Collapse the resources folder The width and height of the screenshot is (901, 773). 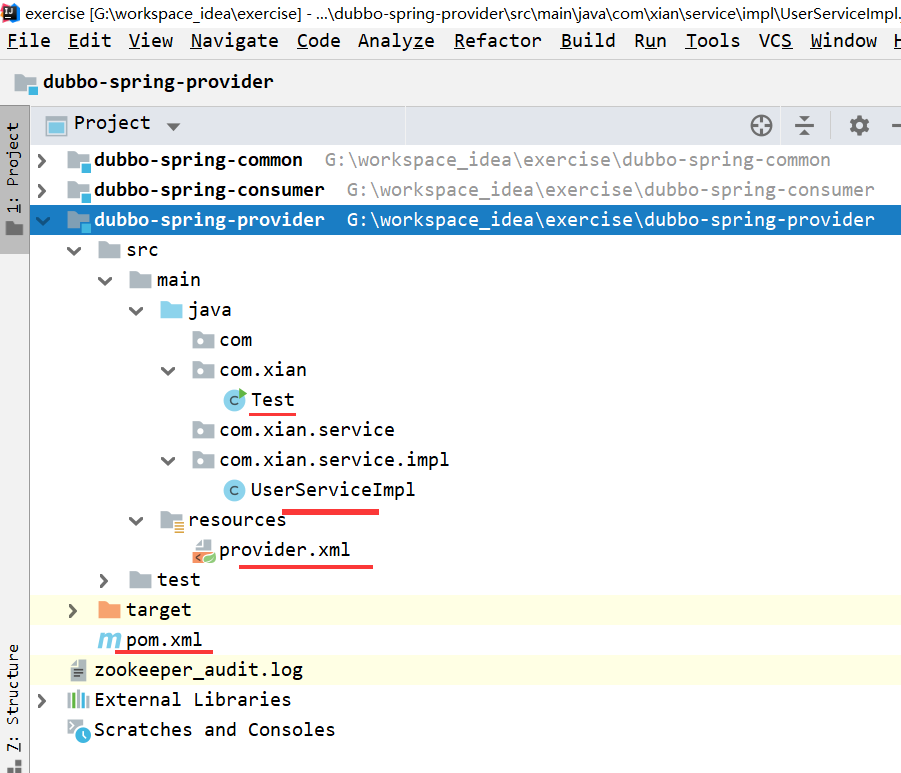(x=136, y=521)
